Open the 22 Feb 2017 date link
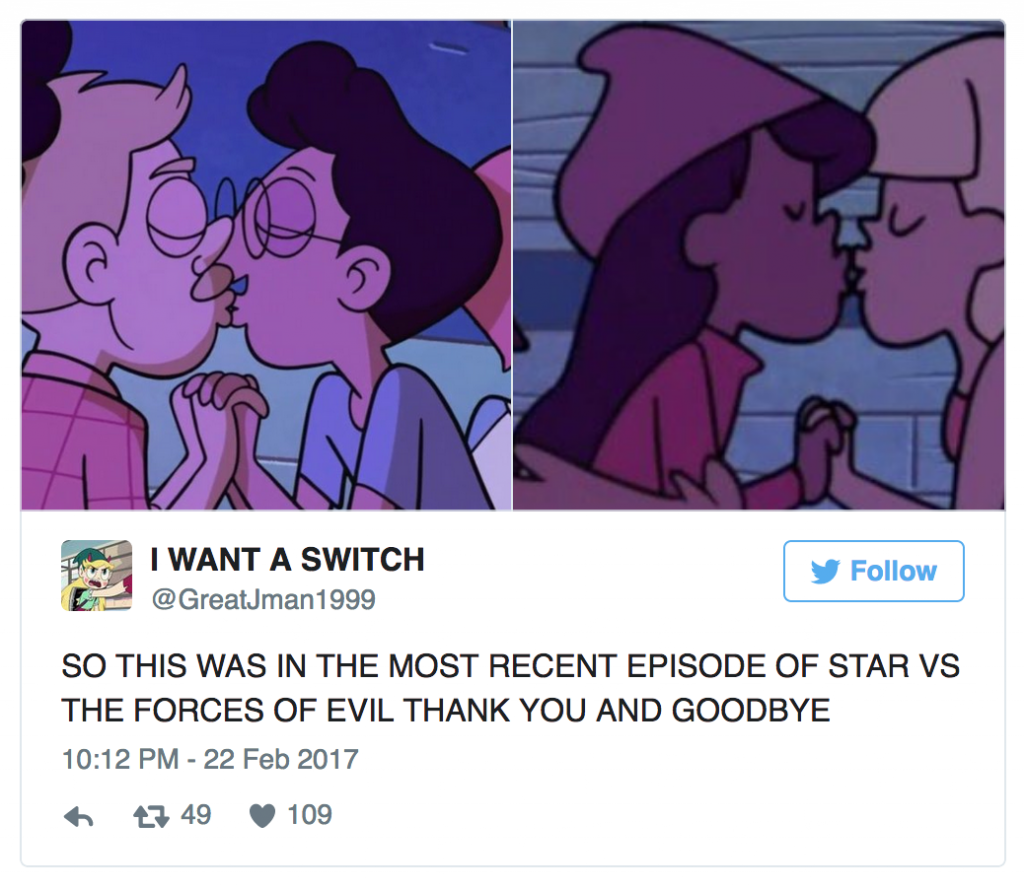 (281, 760)
